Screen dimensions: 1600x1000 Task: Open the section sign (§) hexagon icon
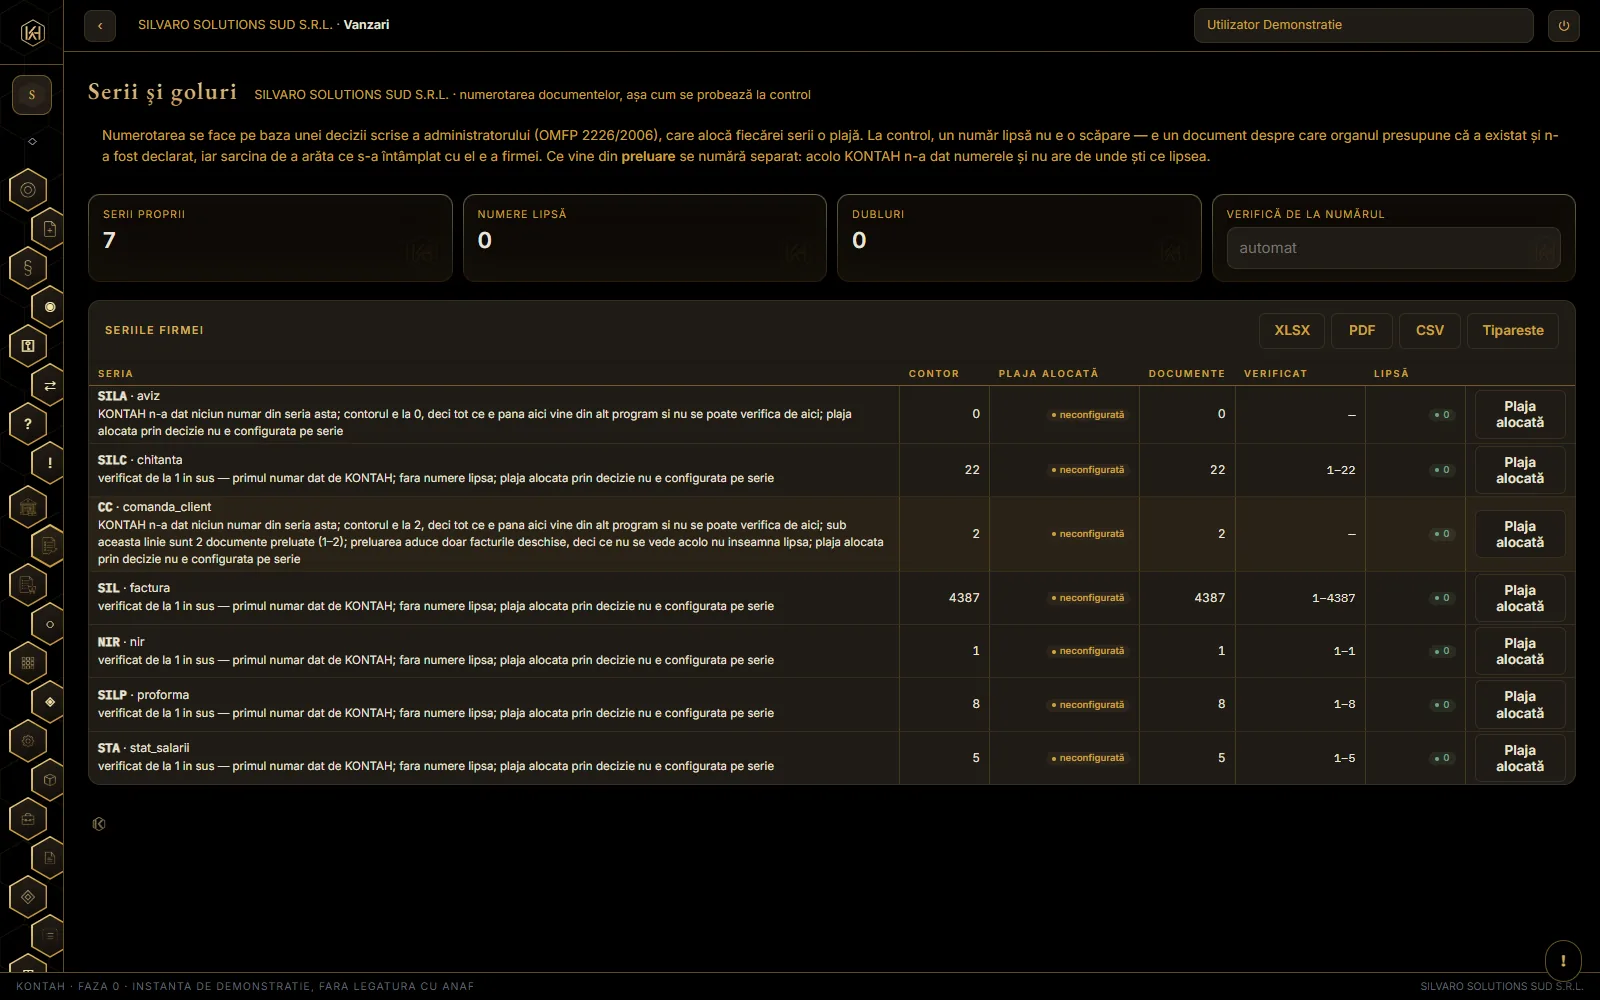[x=28, y=268]
